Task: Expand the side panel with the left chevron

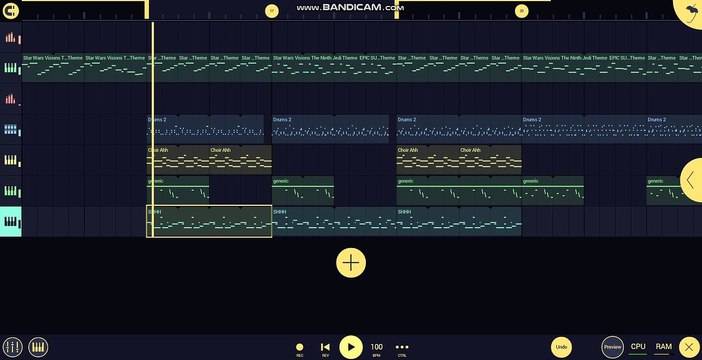Action: [691, 180]
